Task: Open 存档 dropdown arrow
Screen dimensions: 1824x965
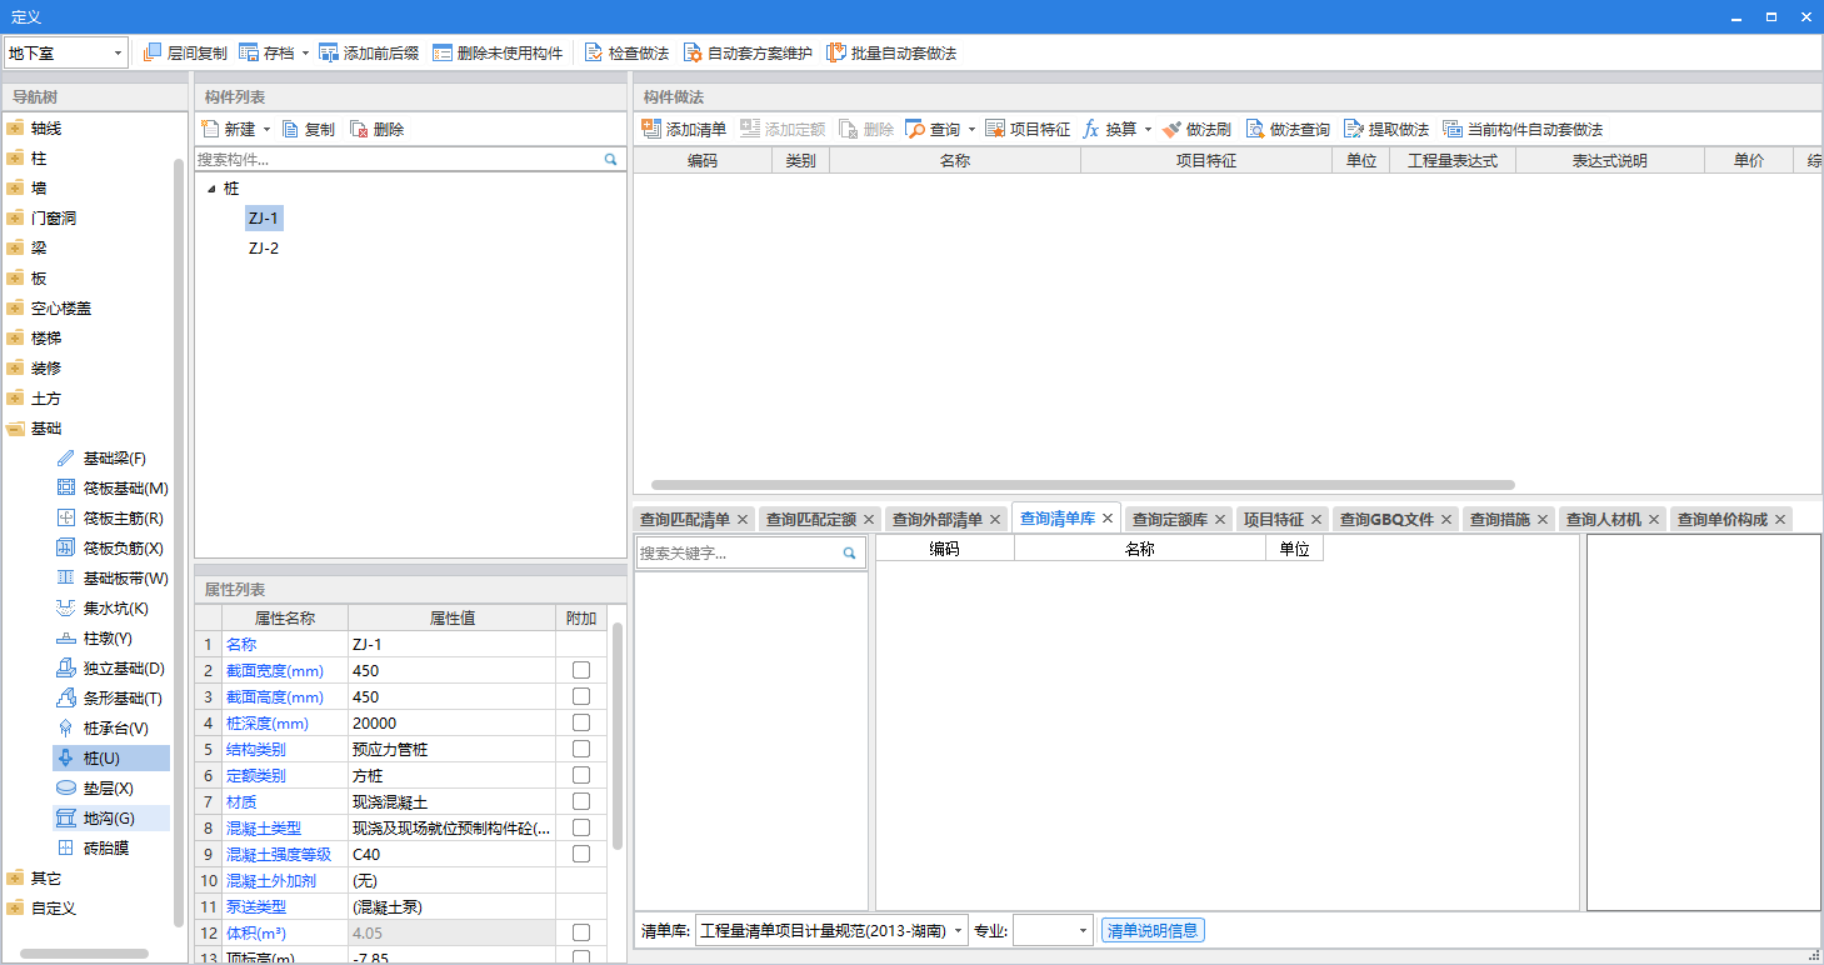Action: tap(305, 53)
